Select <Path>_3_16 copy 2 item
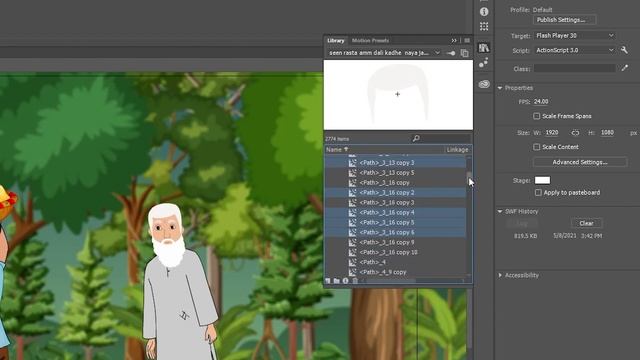 coord(395,193)
